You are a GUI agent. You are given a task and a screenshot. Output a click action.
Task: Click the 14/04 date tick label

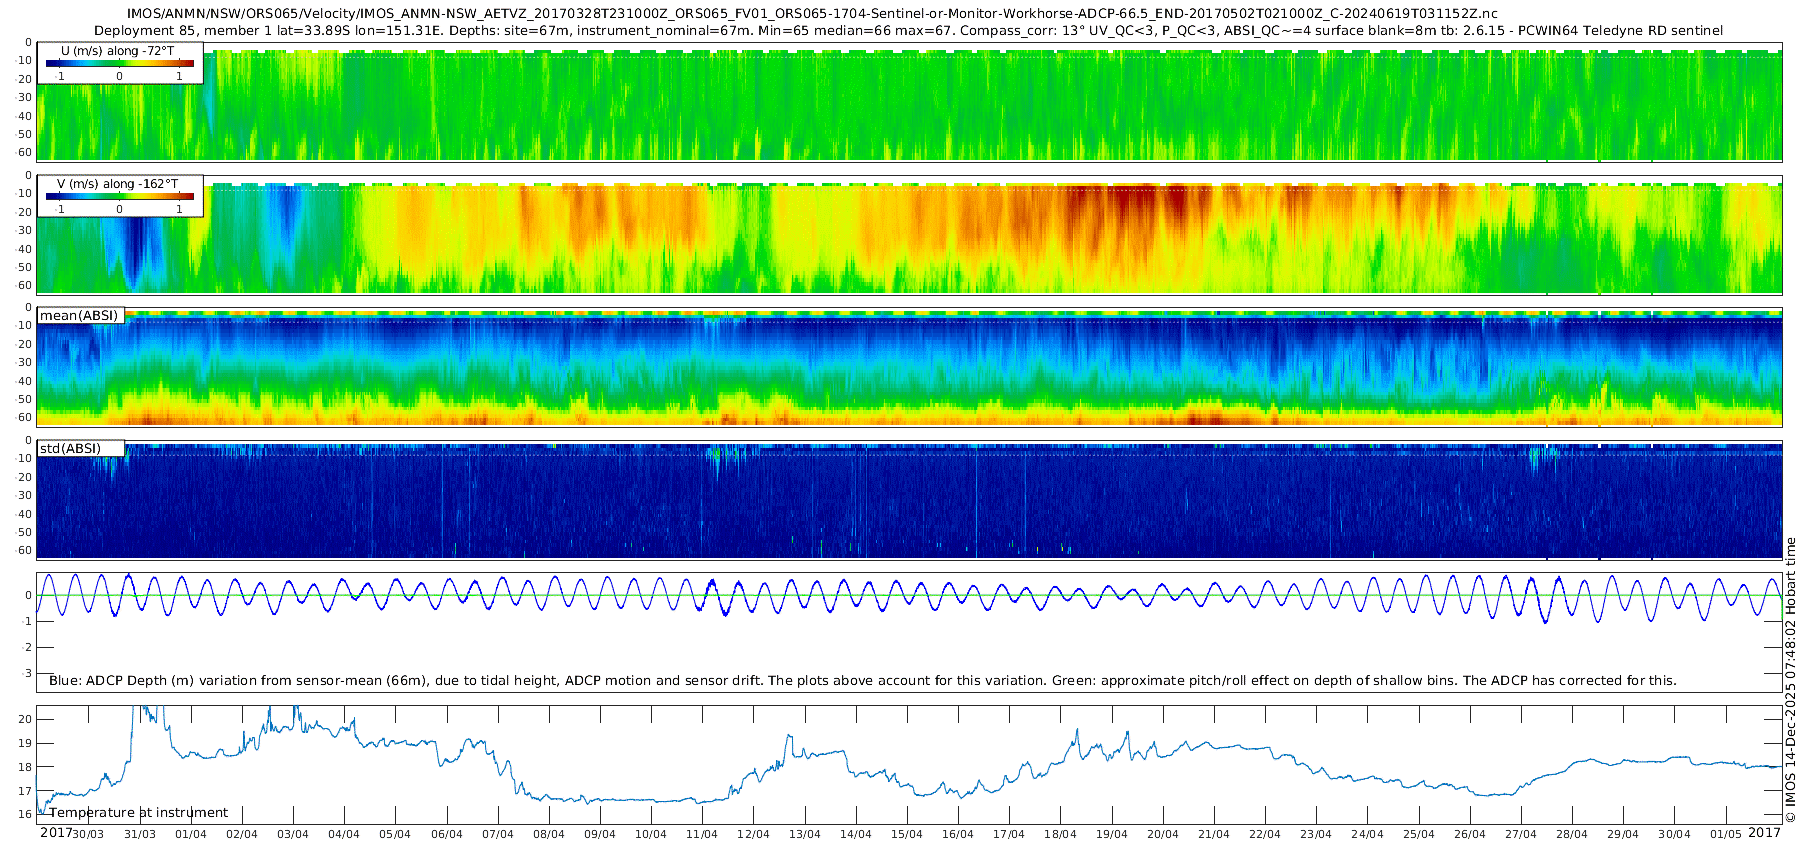[x=856, y=835]
